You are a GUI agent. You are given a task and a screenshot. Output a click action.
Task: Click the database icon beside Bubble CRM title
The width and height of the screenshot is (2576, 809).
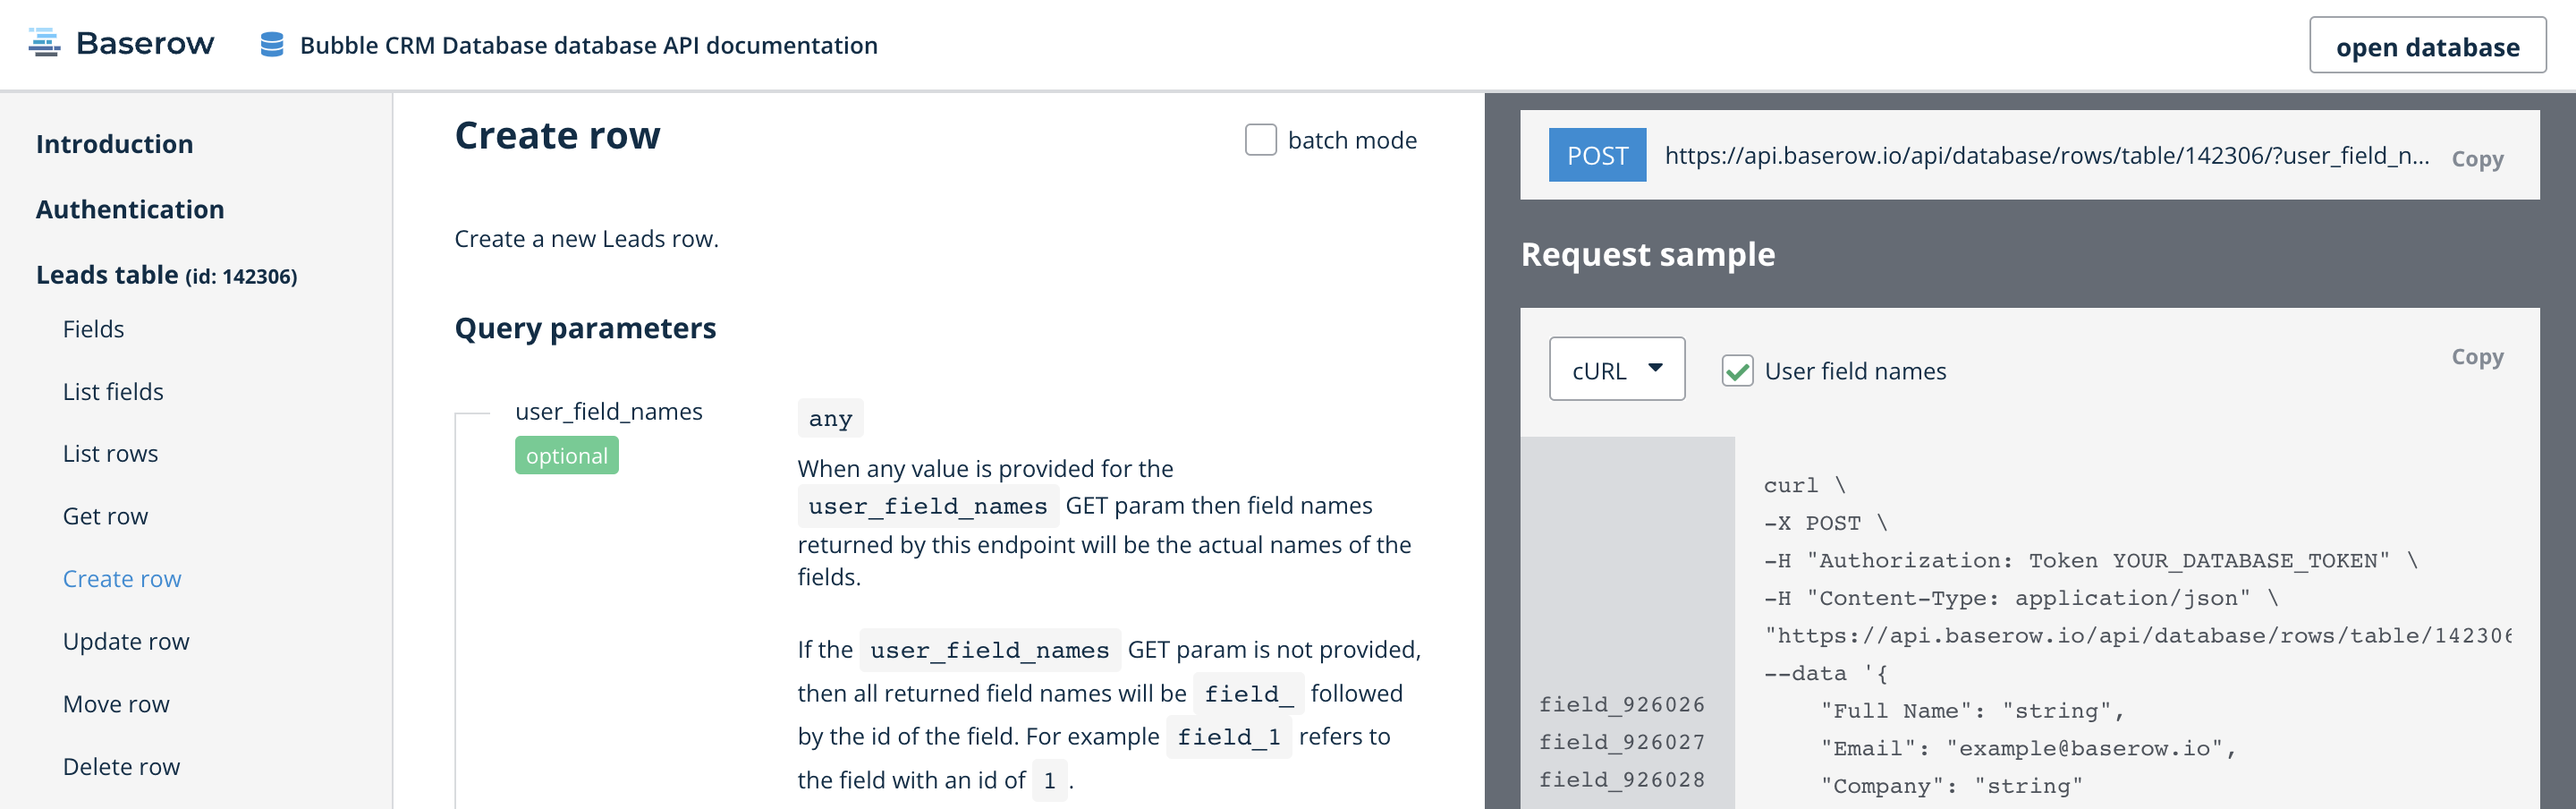pos(272,44)
